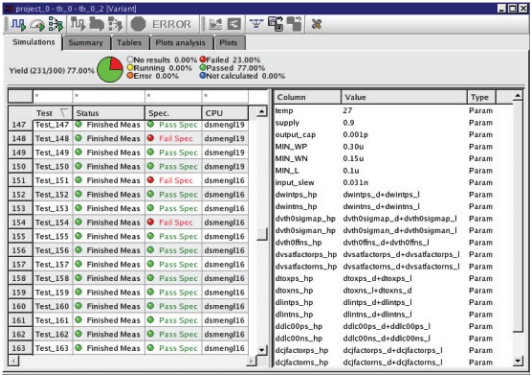
Task: Click the Spec. column header
Action: (x=173, y=113)
